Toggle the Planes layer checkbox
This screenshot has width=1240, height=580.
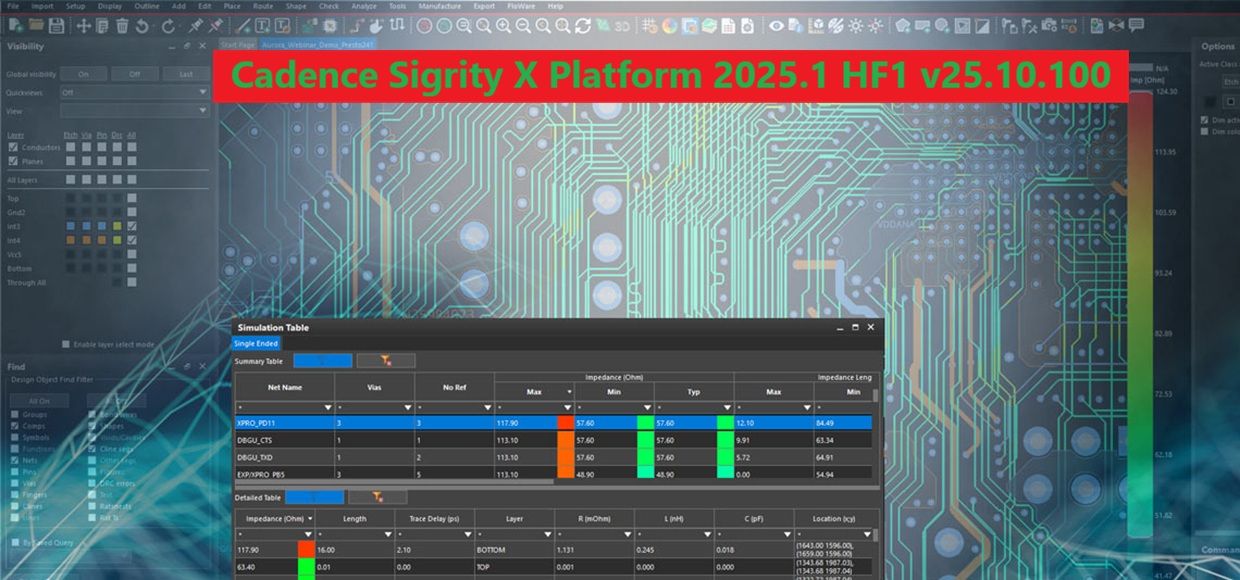click(14, 160)
